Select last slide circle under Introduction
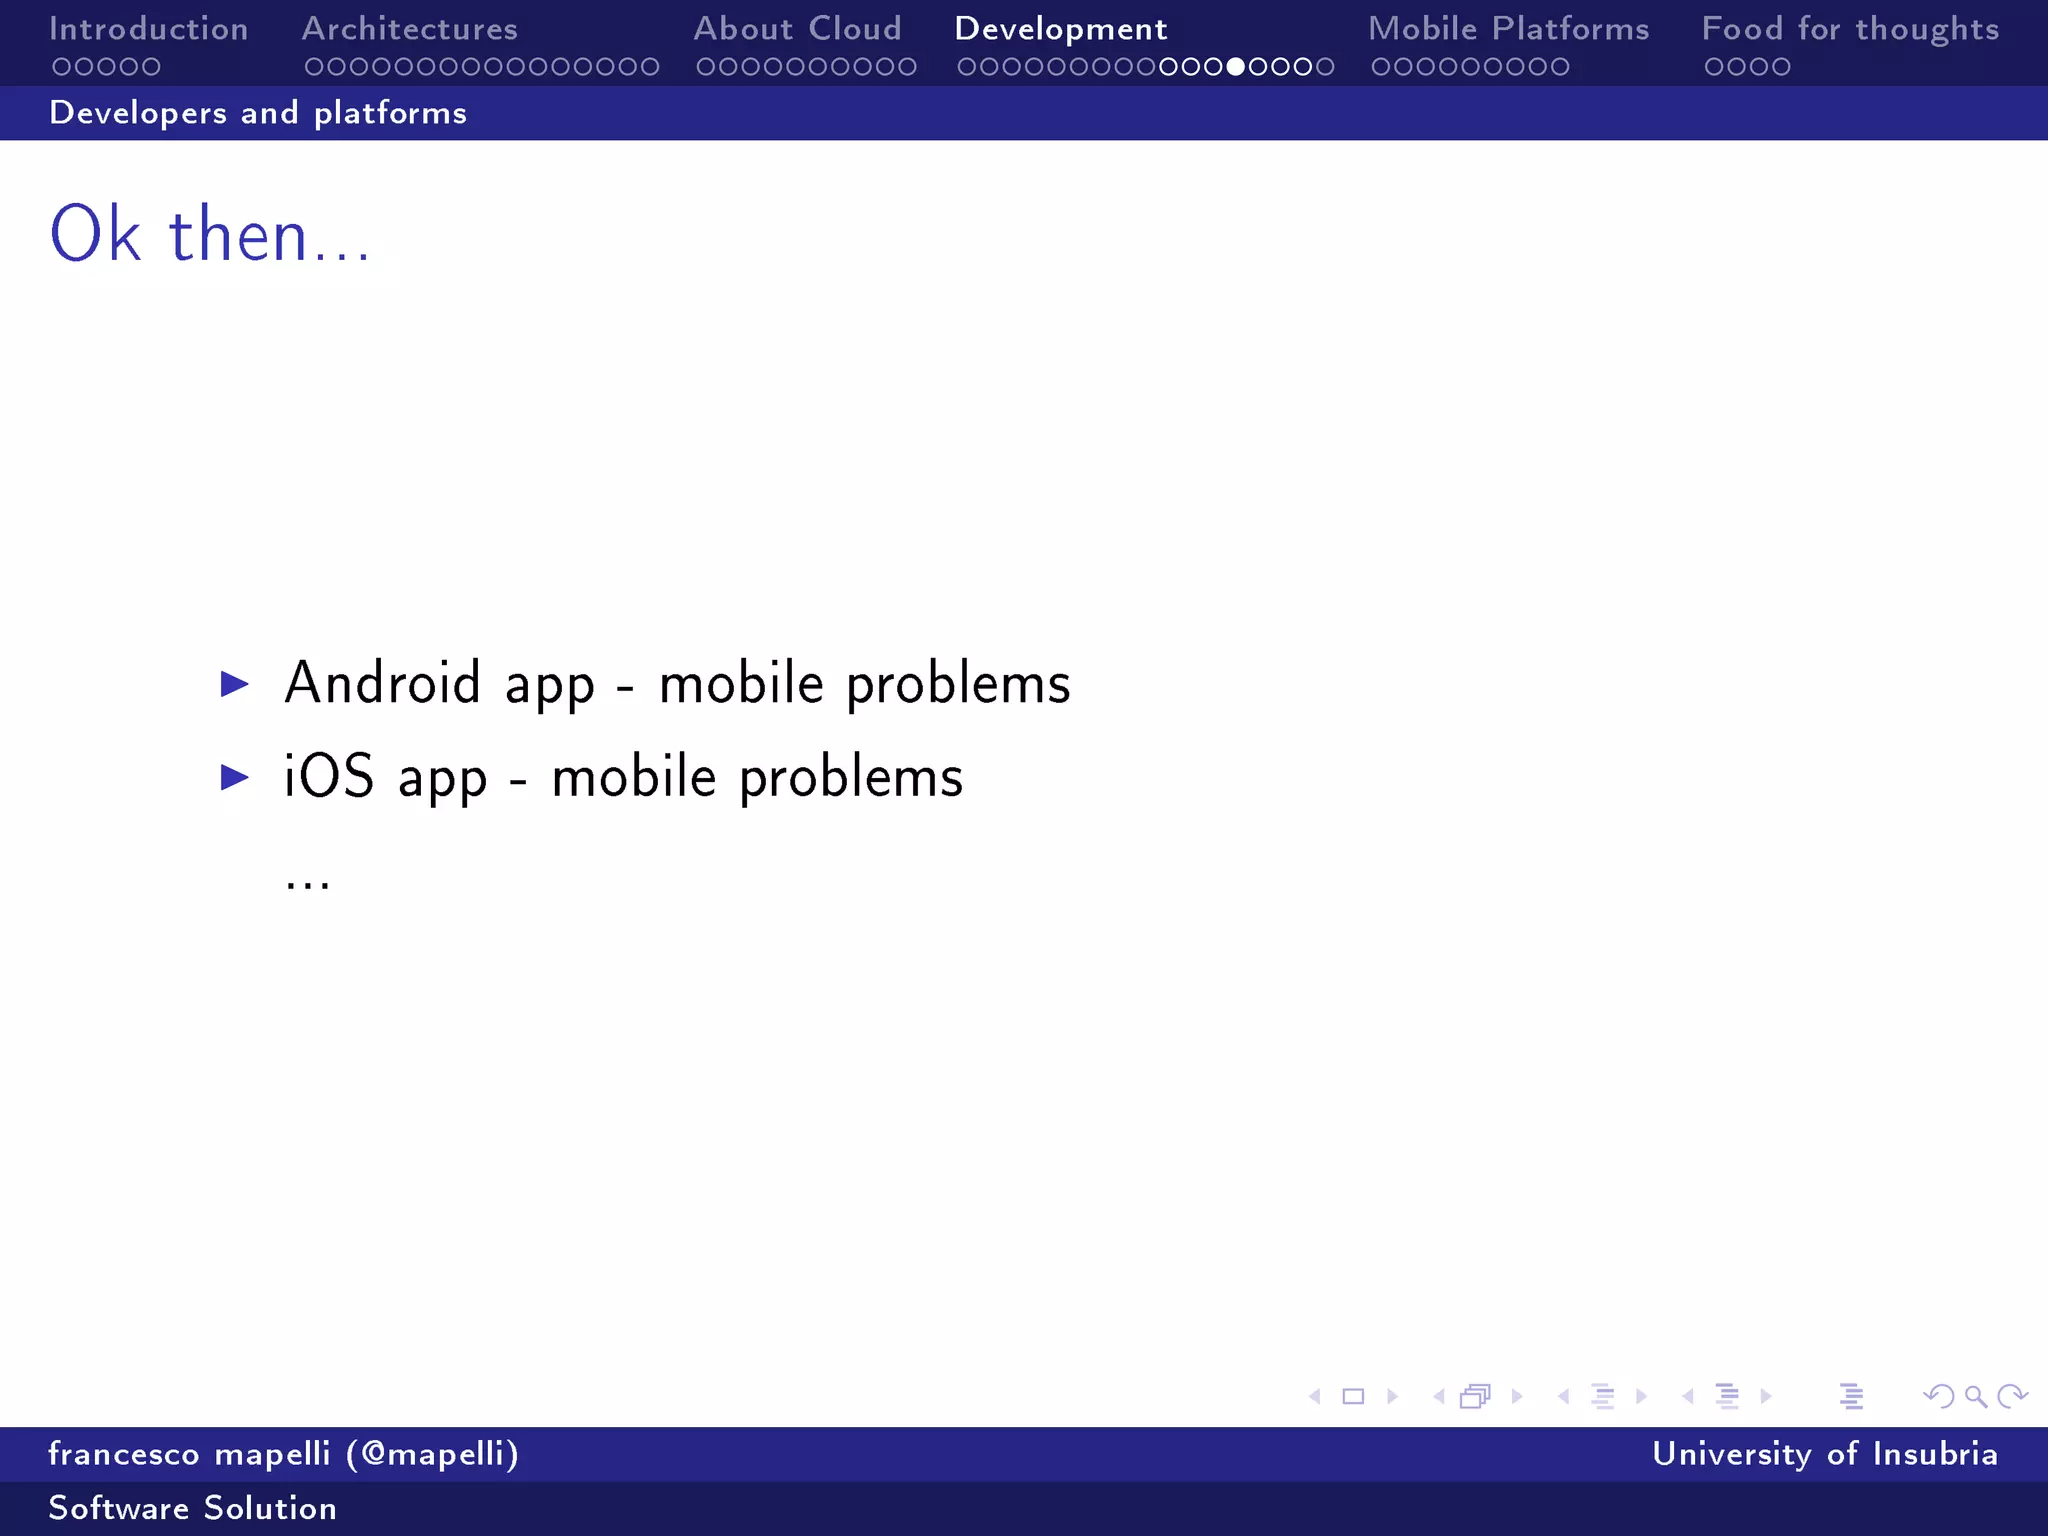2048x1536 pixels. 150,67
